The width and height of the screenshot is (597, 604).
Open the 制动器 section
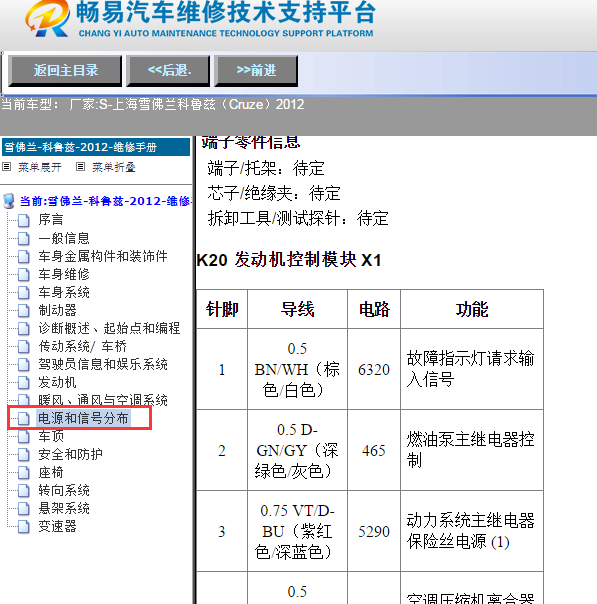pyautogui.click(x=57, y=310)
